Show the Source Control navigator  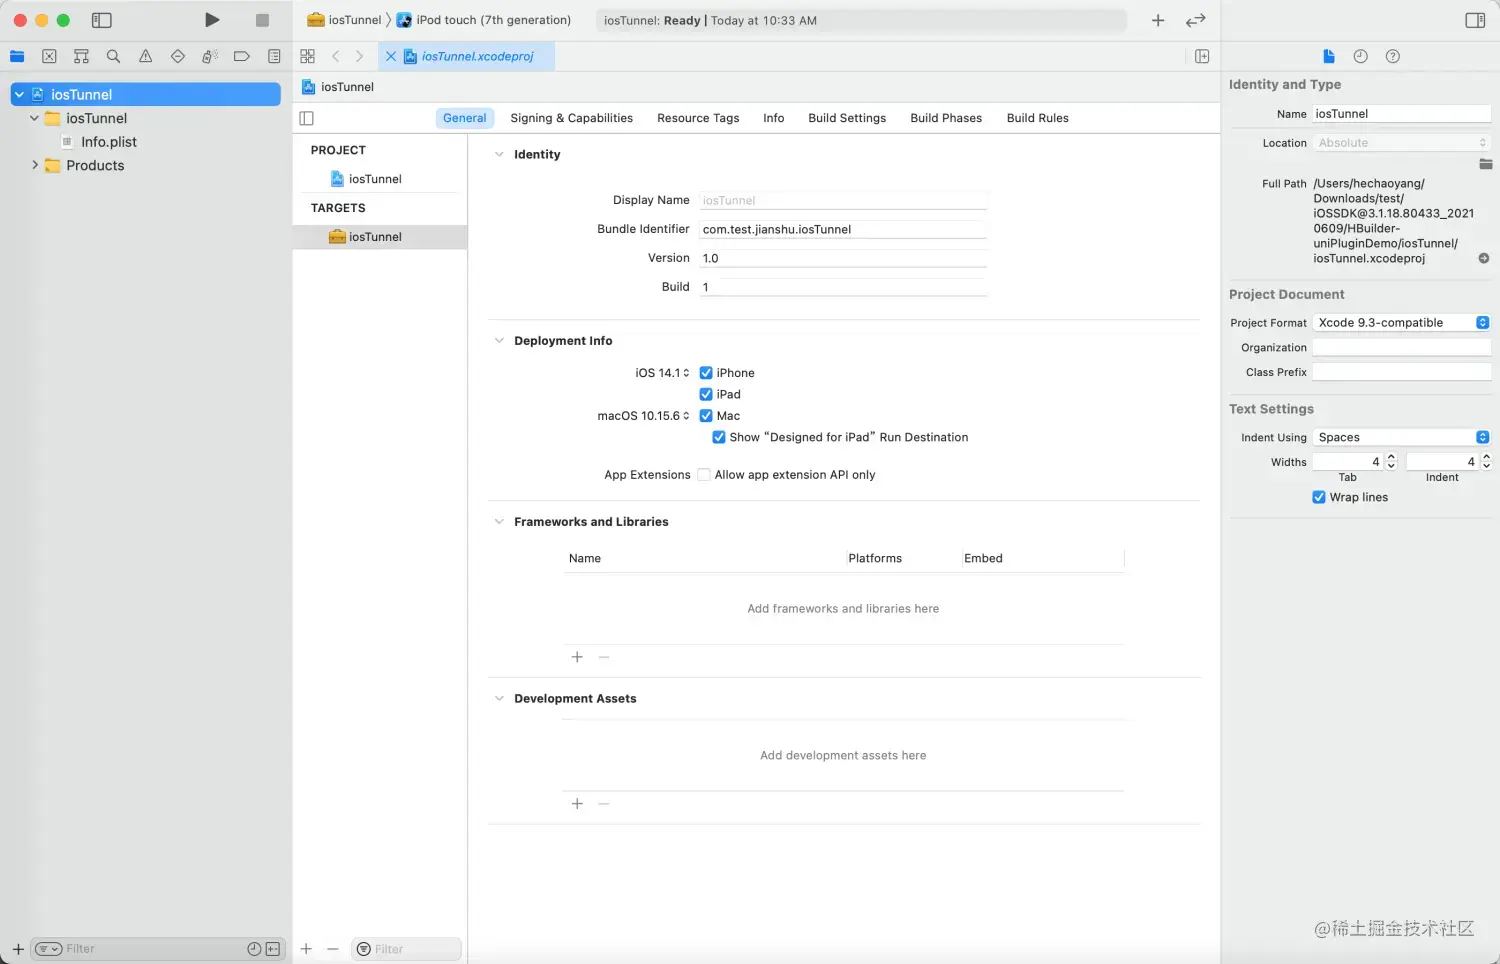(49, 56)
